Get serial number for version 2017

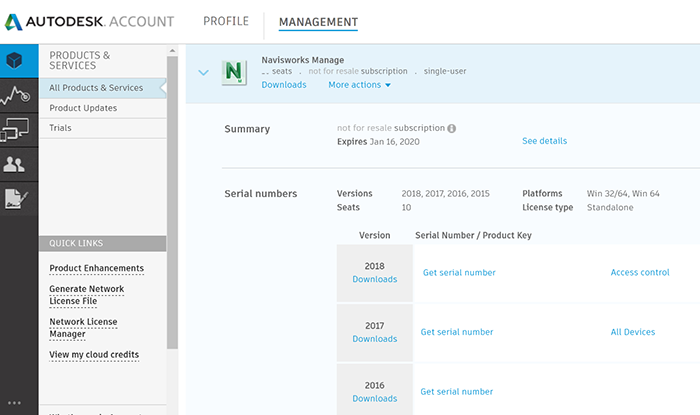(457, 332)
